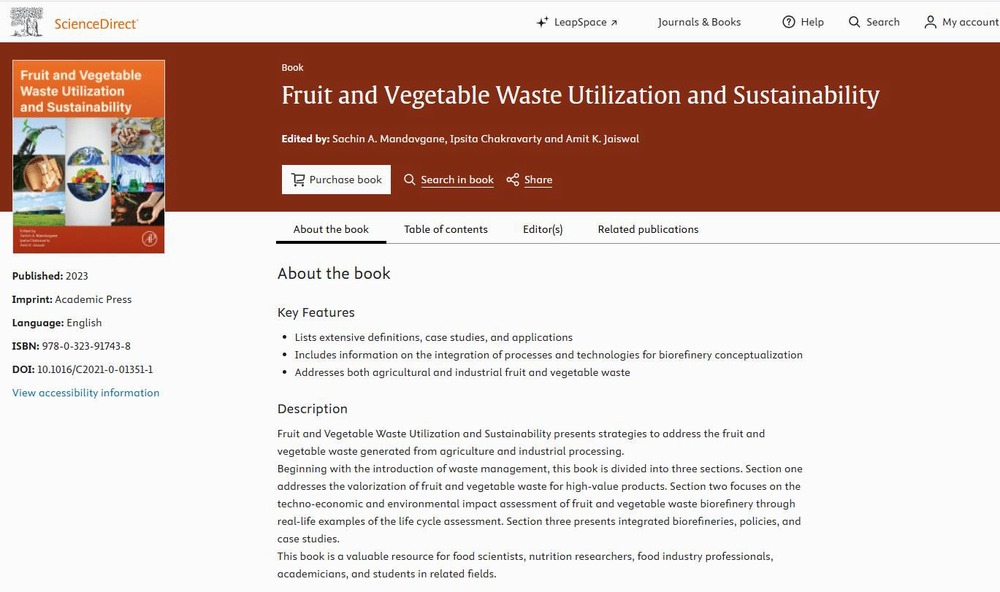The width and height of the screenshot is (1000, 592).
Task: Click the Share network icon
Action: coord(513,180)
